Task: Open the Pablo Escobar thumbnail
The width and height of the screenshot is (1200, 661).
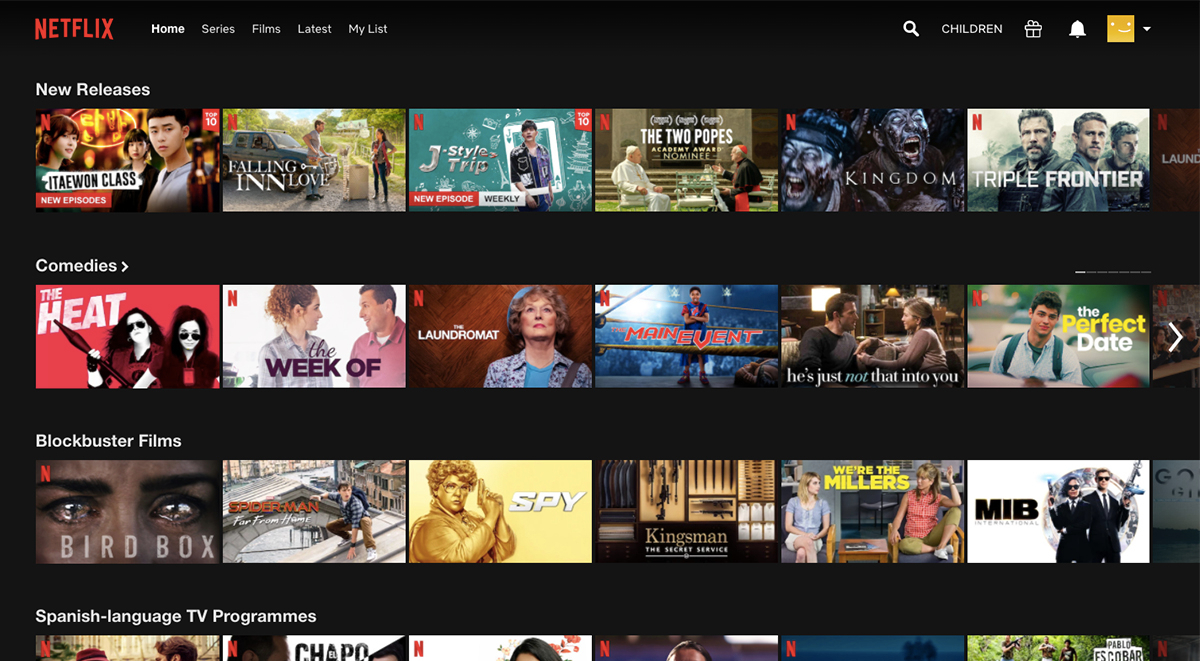Action: [1058, 648]
